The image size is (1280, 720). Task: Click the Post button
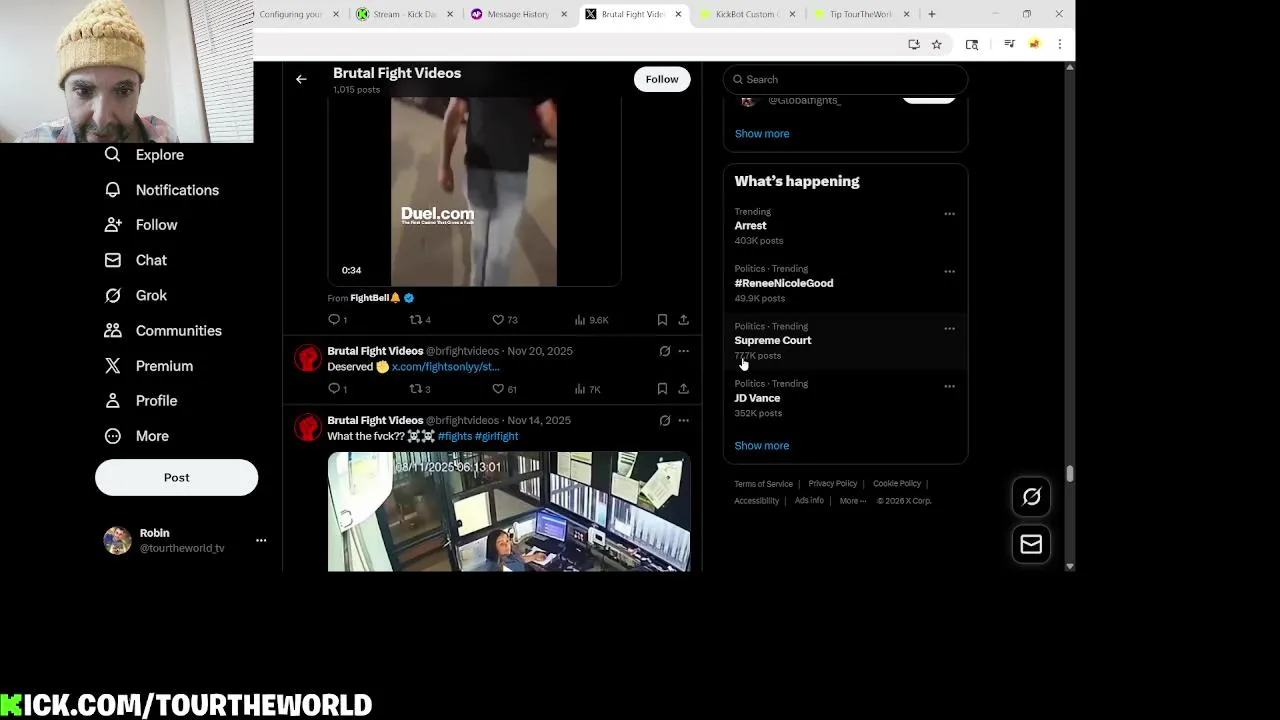coord(176,477)
